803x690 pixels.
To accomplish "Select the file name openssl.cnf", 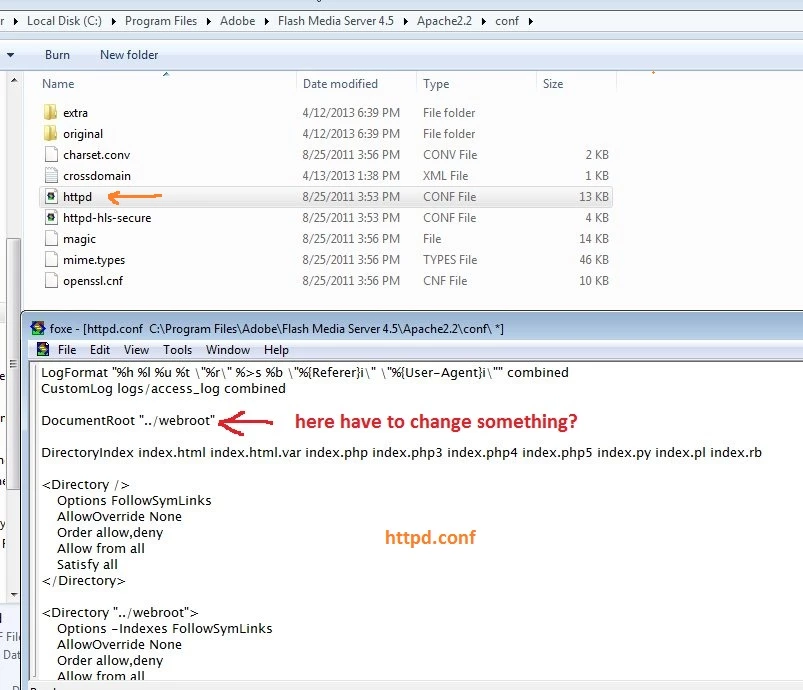I will 93,281.
